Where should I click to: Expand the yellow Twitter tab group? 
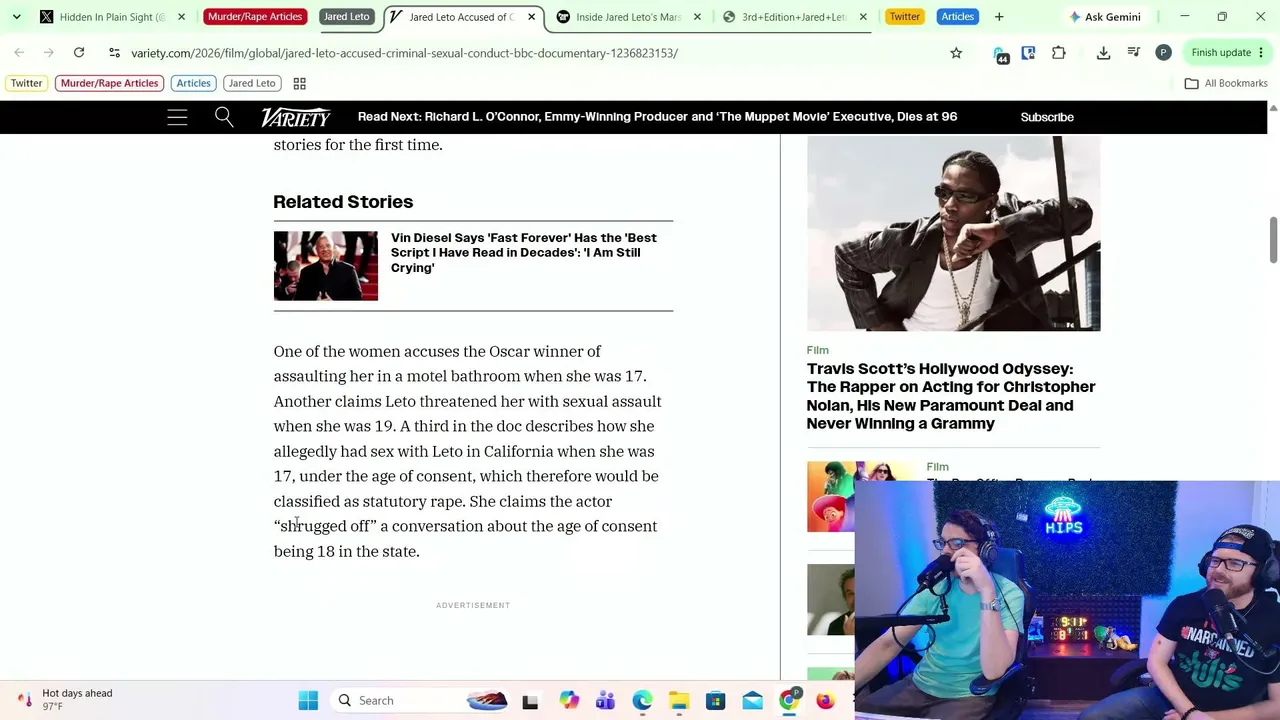[904, 17]
